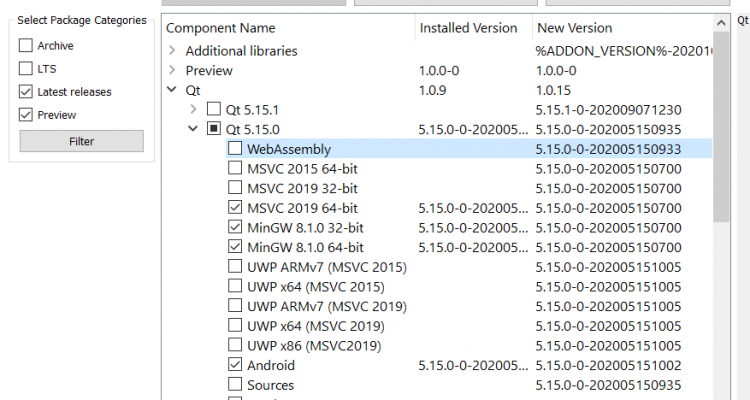Toggle the partially checked Qt 5.15.0 checkbox
This screenshot has height=400, width=750.
pos(214,129)
